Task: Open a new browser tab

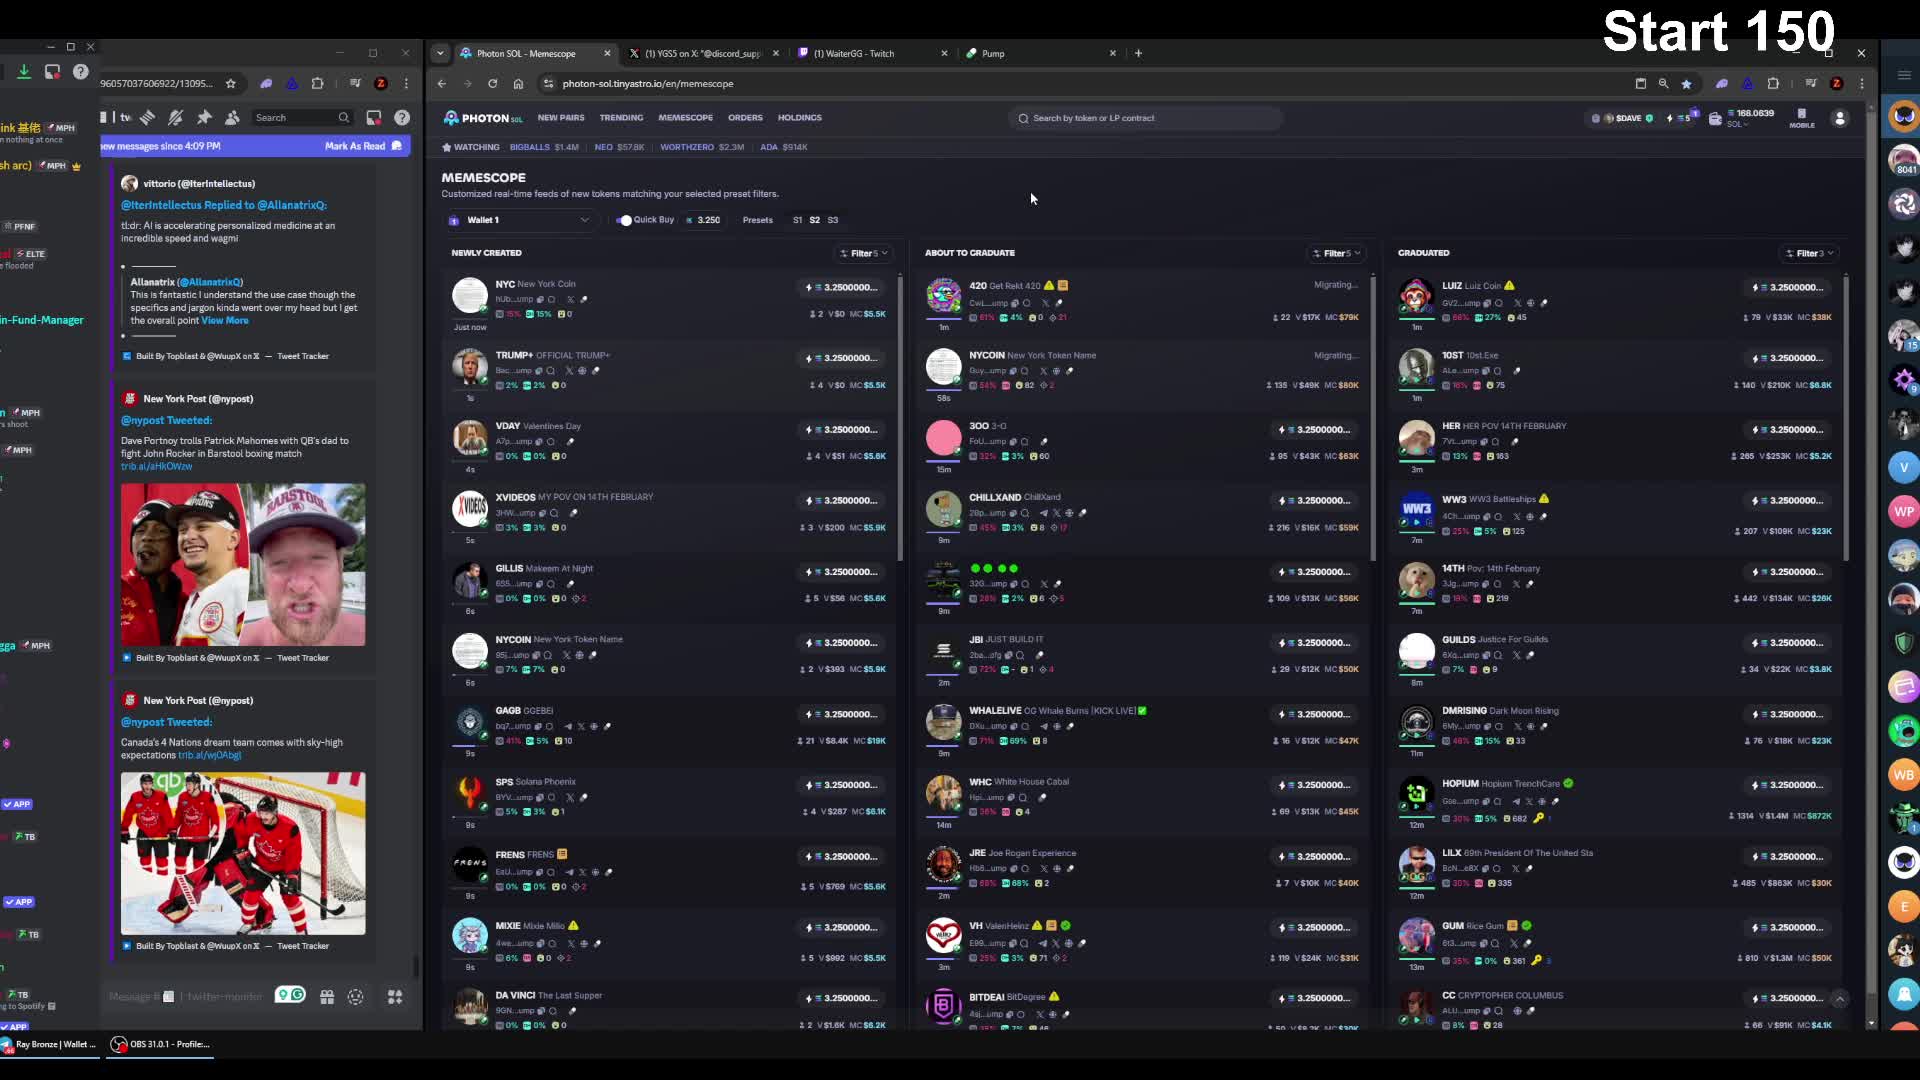Action: pyautogui.click(x=1138, y=53)
